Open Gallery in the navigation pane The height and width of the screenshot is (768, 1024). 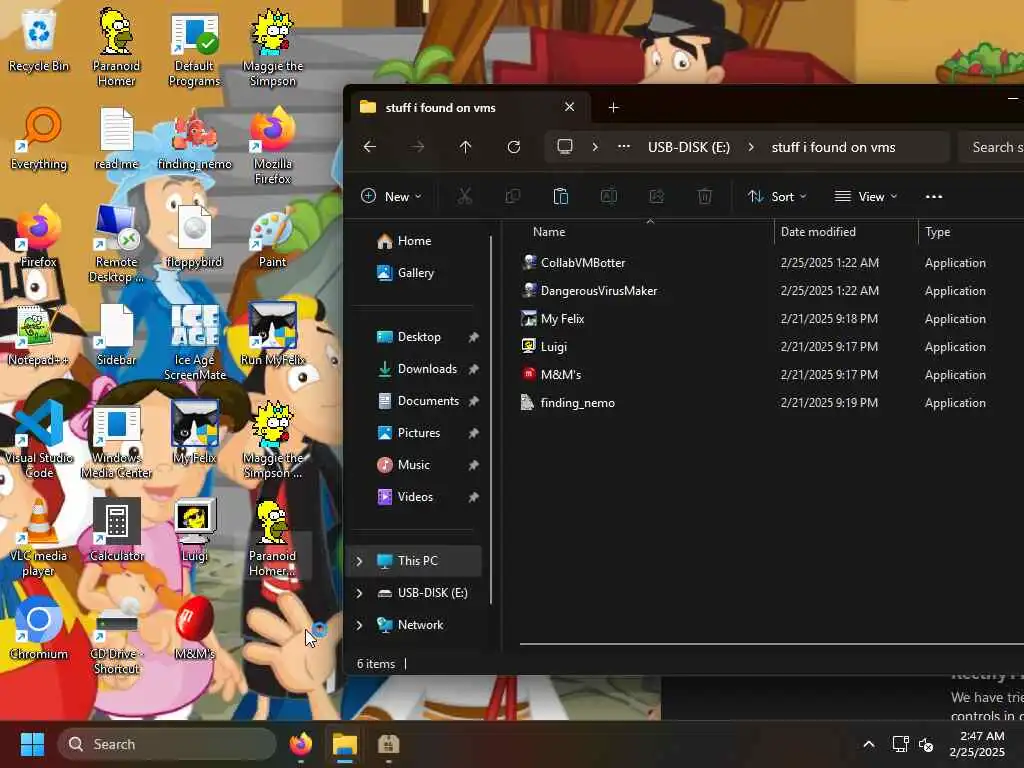pyautogui.click(x=416, y=273)
